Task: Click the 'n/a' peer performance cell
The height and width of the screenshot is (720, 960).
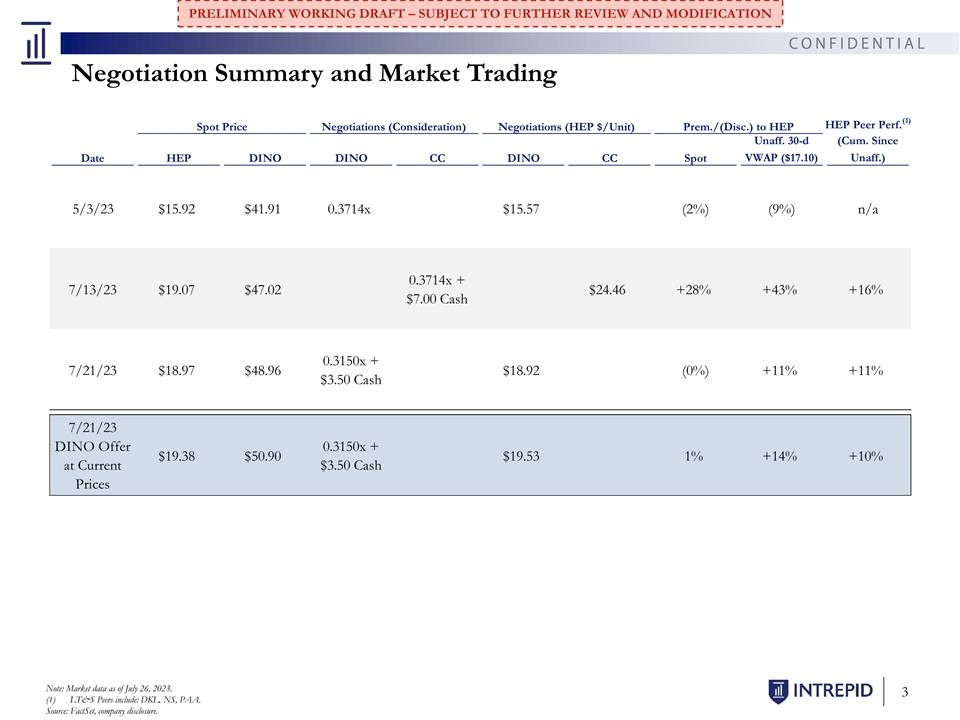Action: (x=868, y=209)
